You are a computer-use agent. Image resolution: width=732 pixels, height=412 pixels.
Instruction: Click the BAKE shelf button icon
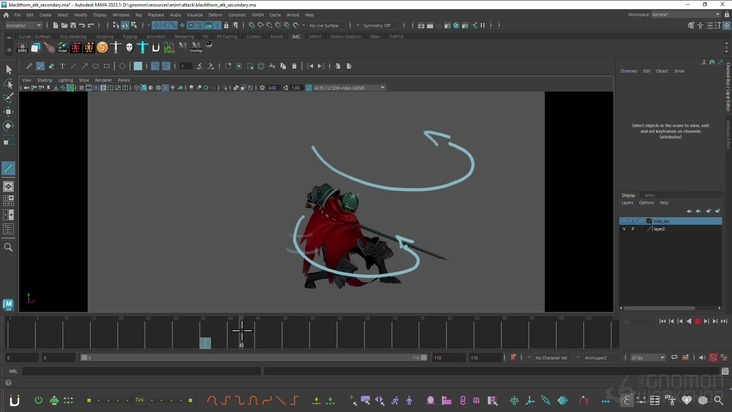[22, 47]
